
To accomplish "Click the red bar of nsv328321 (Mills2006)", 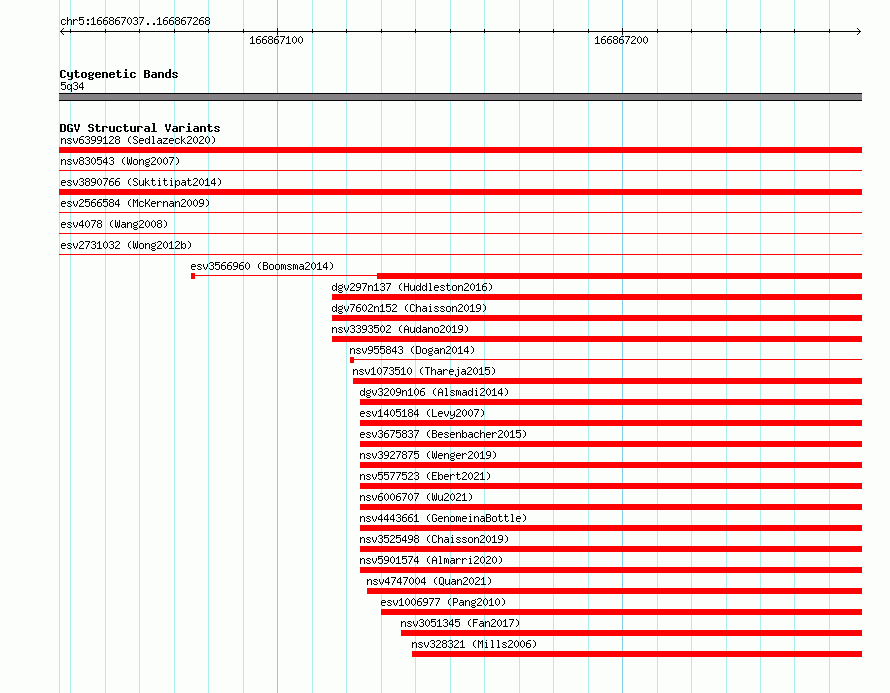I will pos(637,654).
